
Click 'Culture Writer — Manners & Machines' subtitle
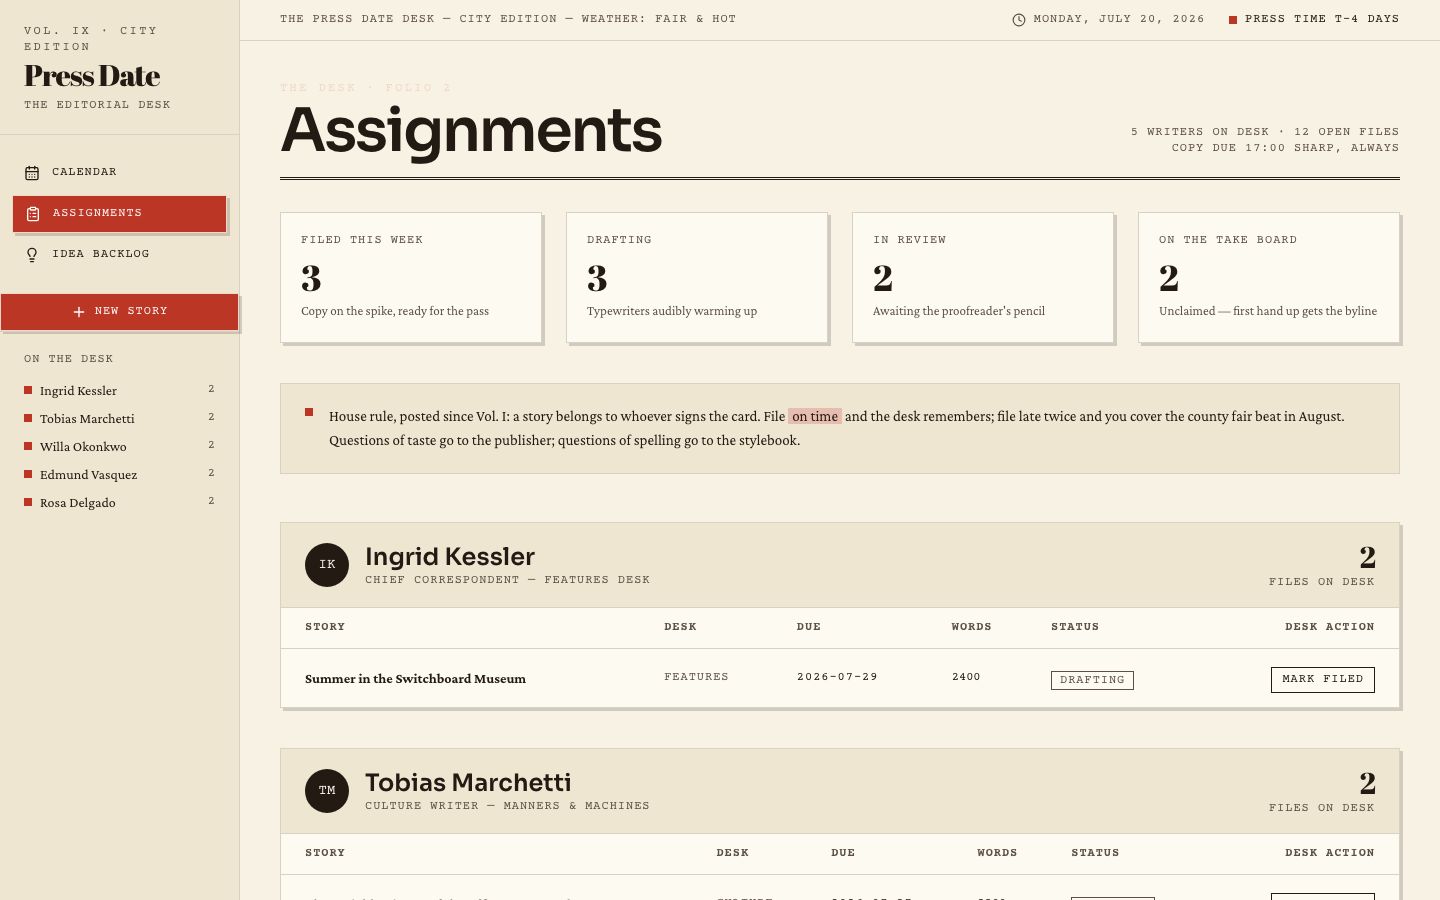pos(507,806)
